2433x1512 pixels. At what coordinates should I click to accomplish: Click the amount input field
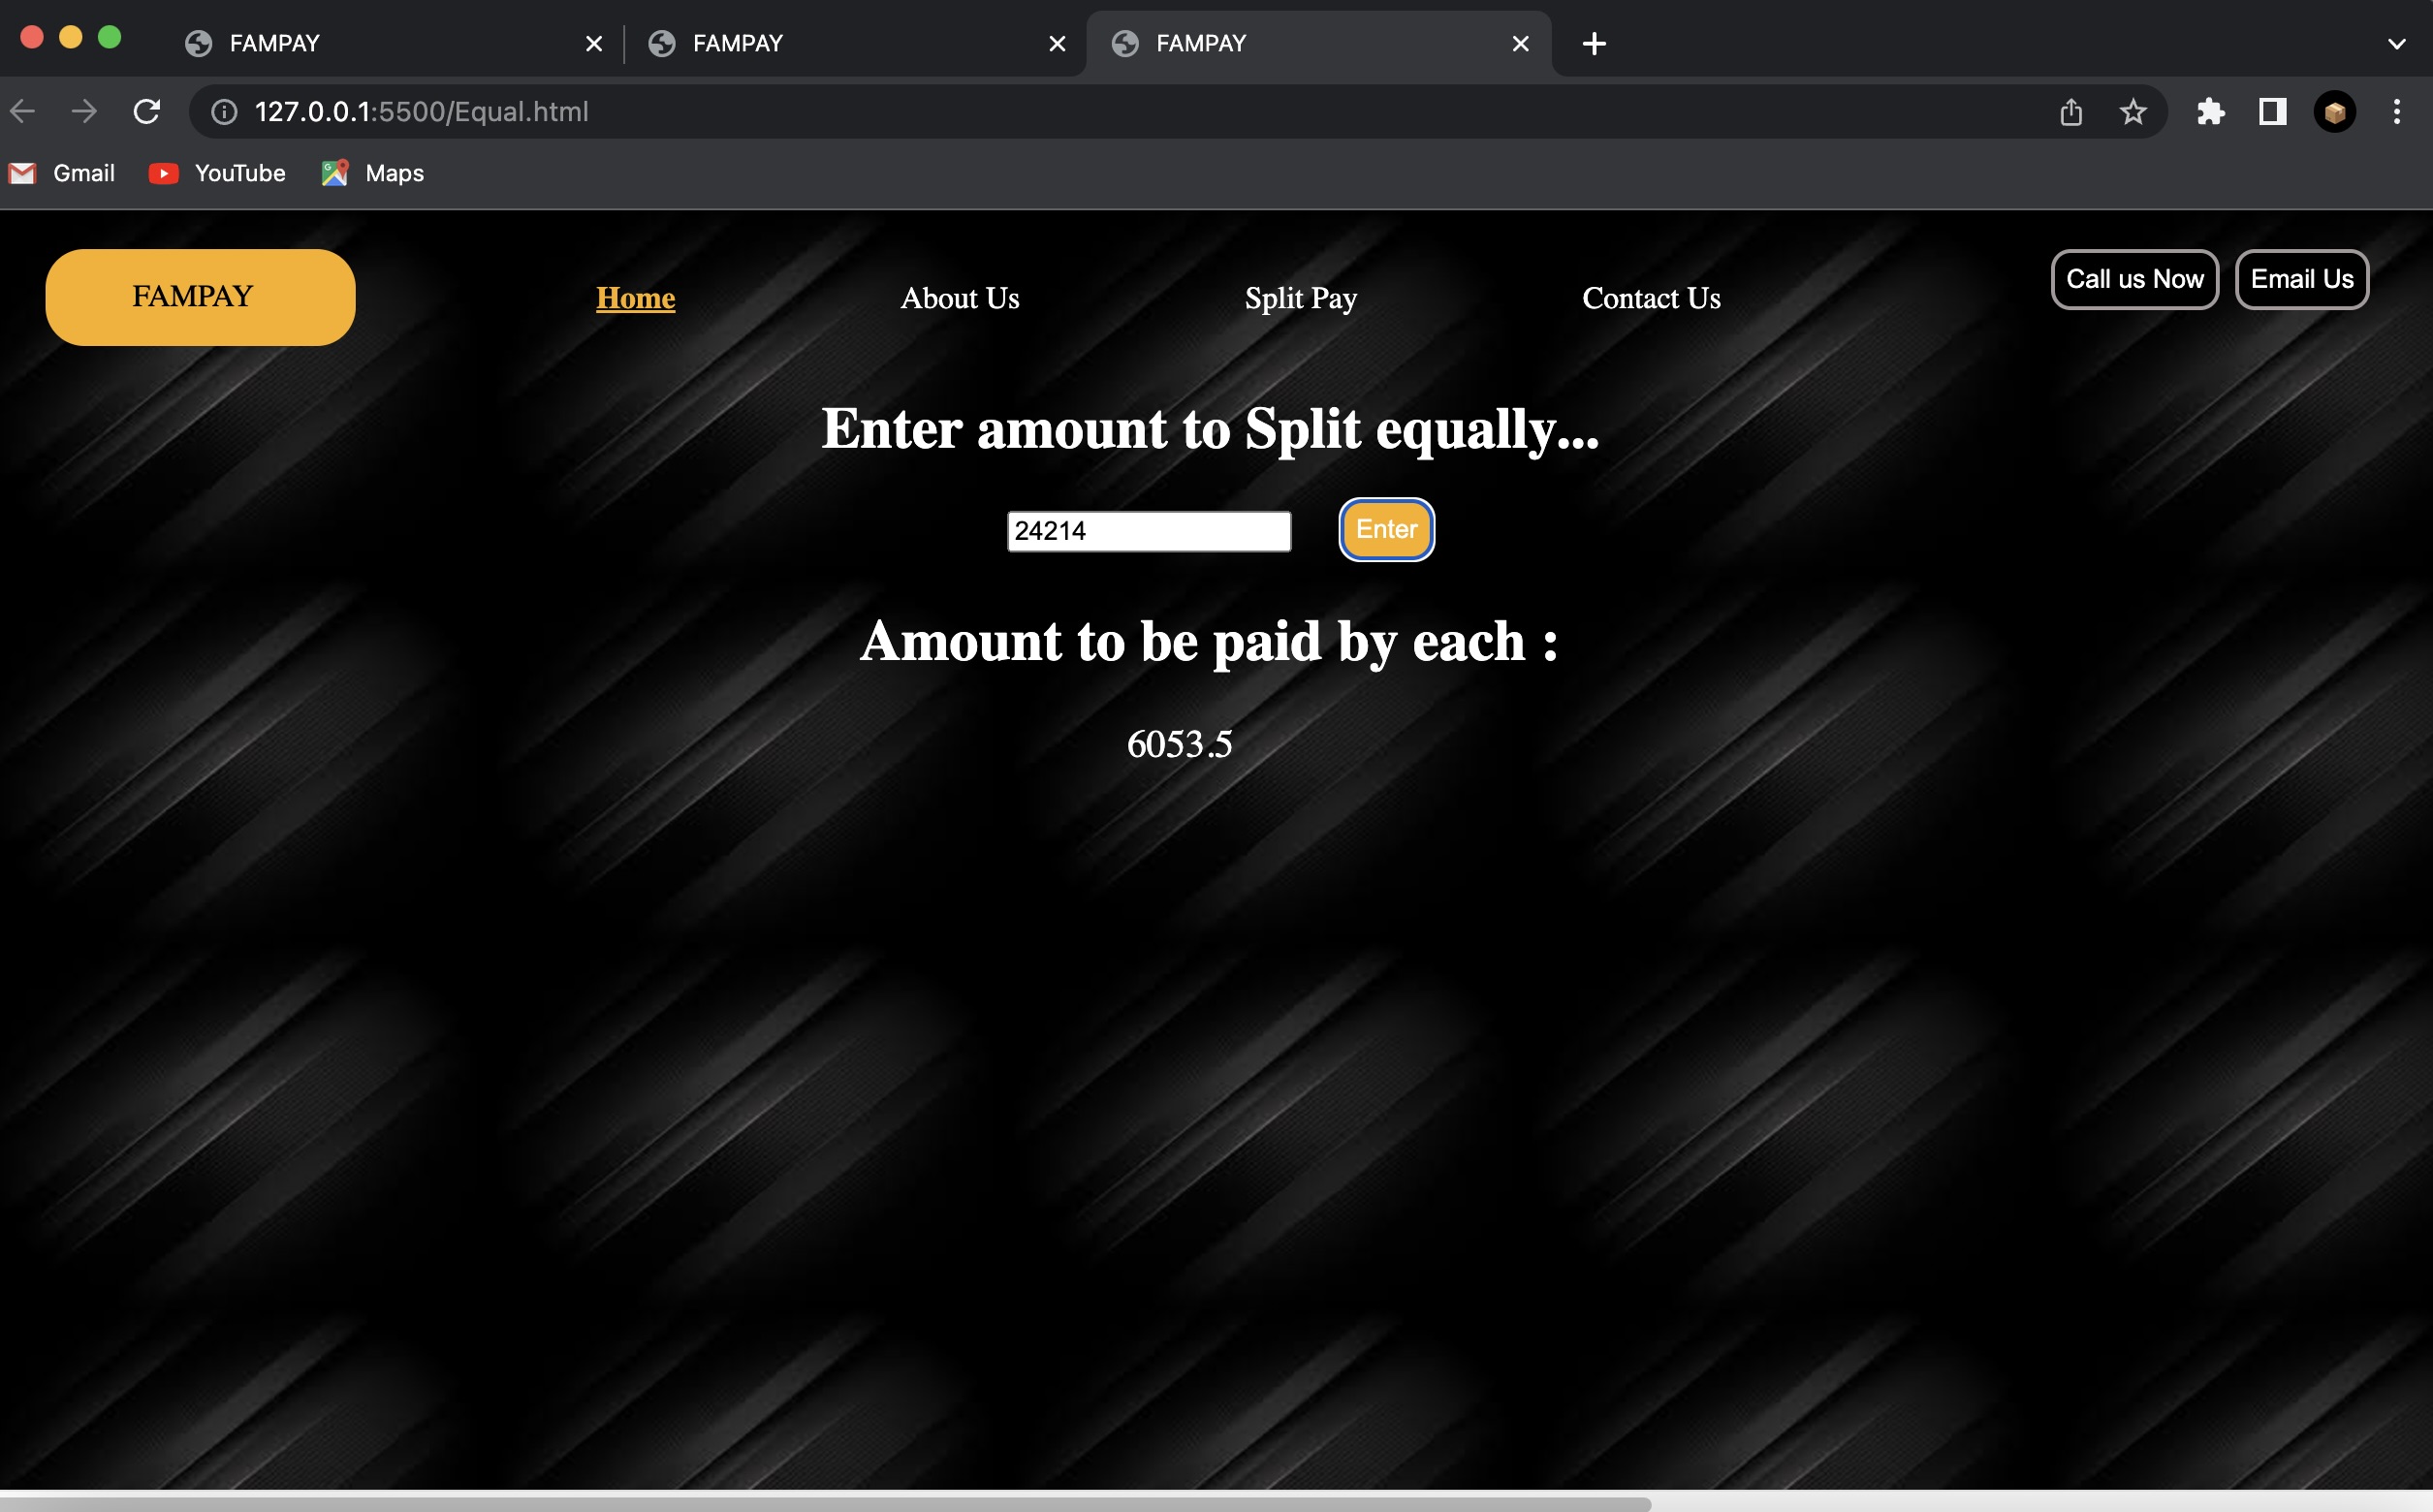[x=1148, y=531]
